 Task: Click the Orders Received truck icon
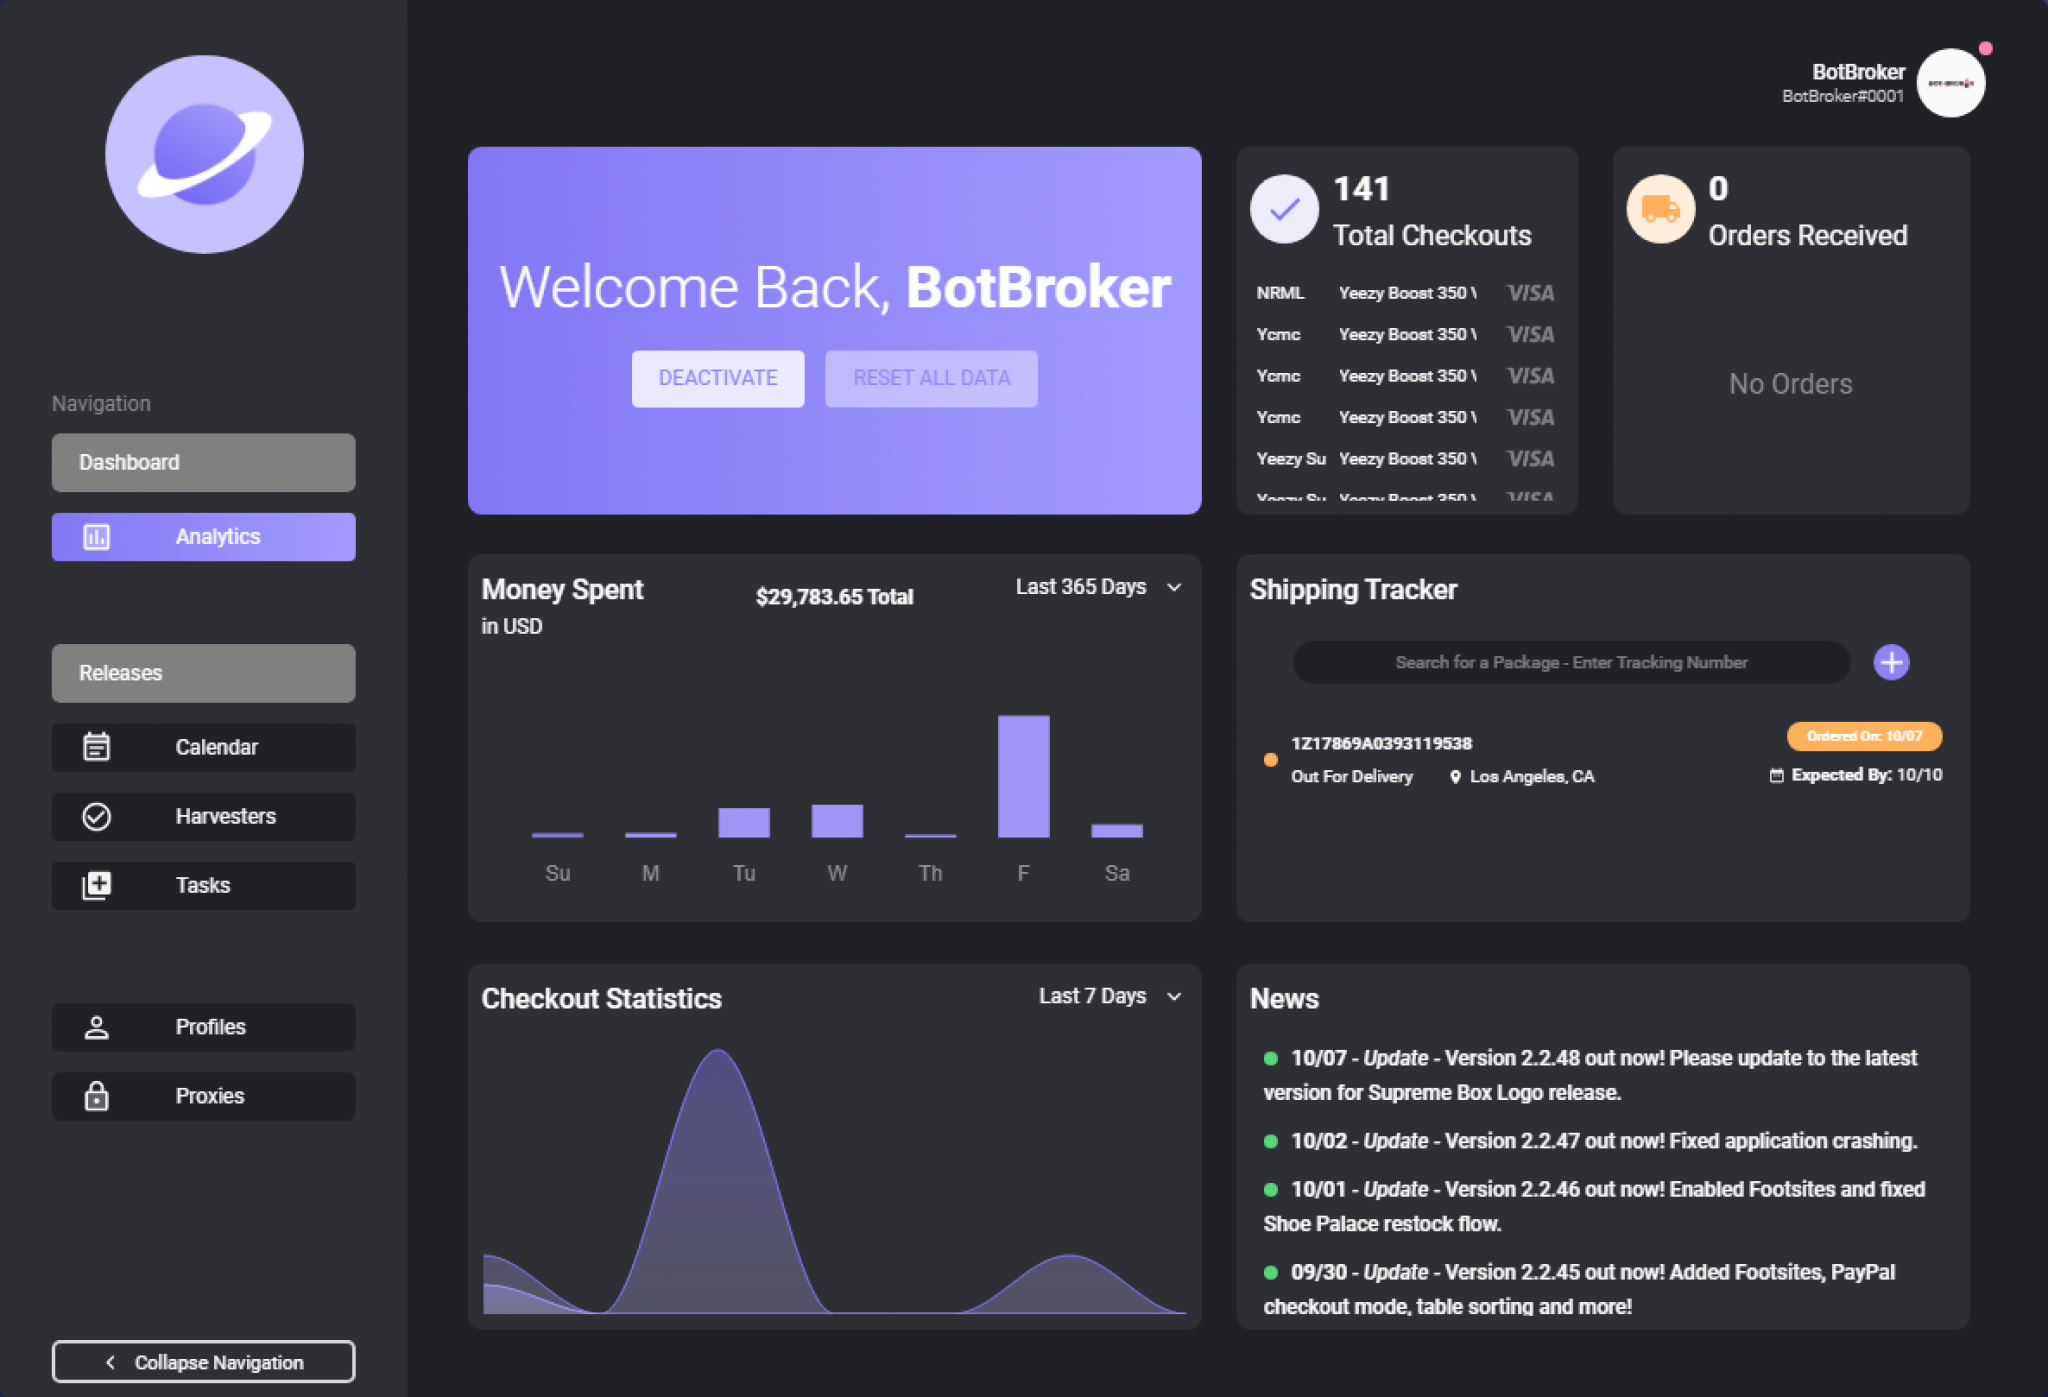coord(1660,209)
